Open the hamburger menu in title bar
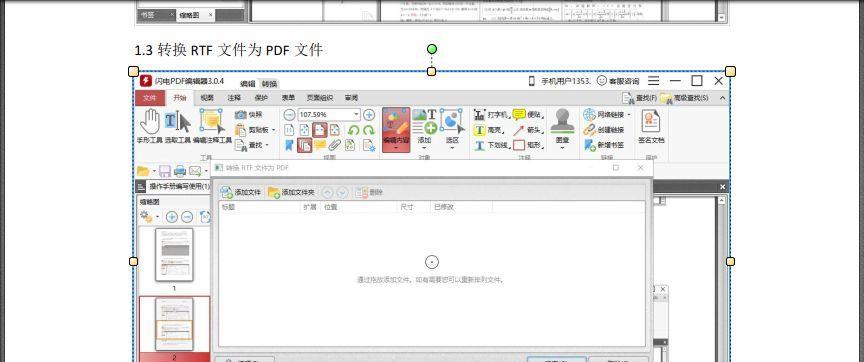Viewport: 864px width, 362px height. (654, 81)
